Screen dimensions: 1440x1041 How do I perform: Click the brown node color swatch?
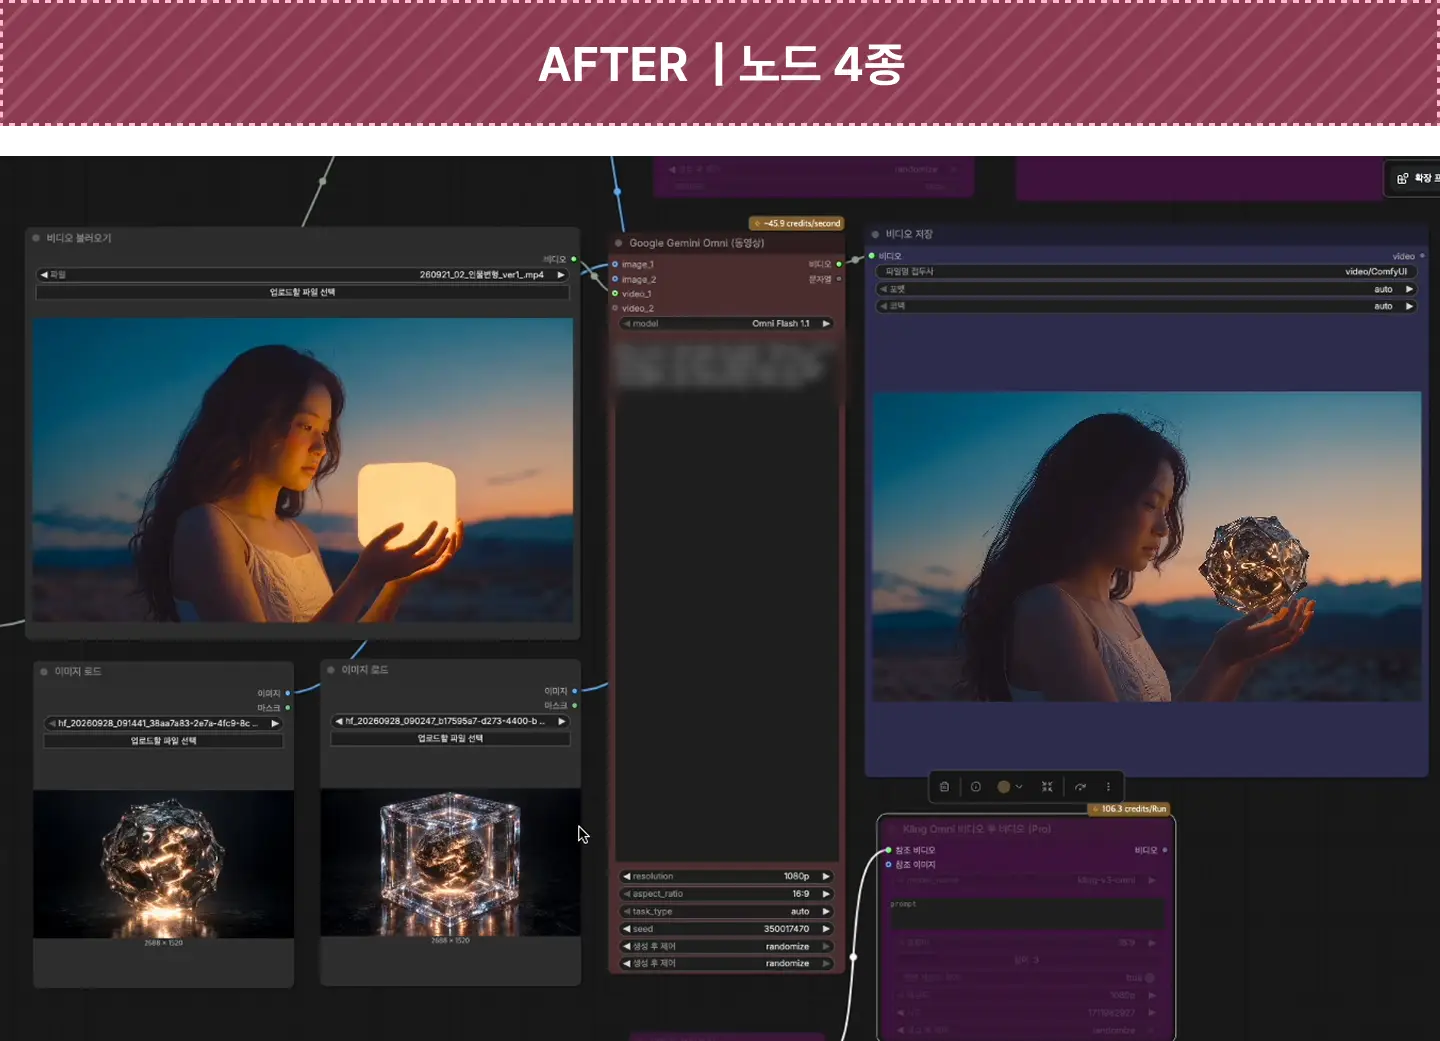point(1004,787)
